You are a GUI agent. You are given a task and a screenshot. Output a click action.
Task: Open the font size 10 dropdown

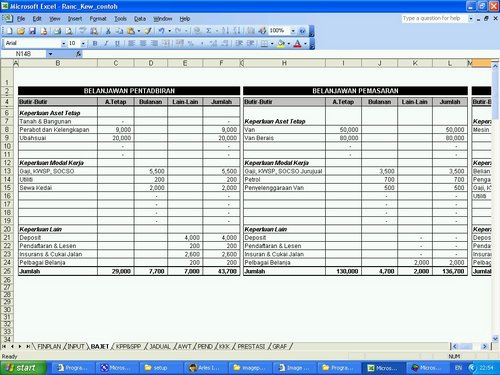83,43
